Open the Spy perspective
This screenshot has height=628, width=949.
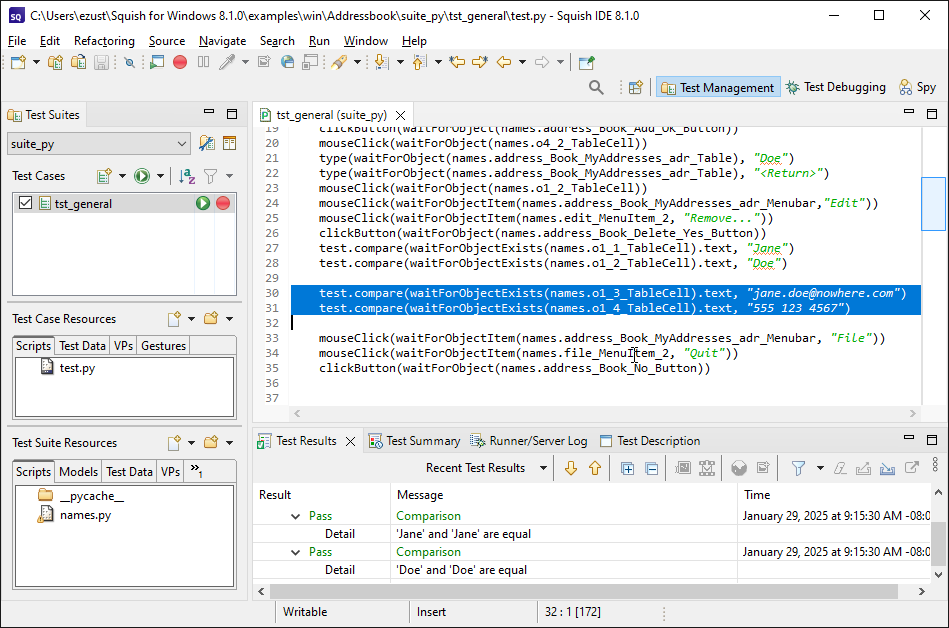[918, 87]
